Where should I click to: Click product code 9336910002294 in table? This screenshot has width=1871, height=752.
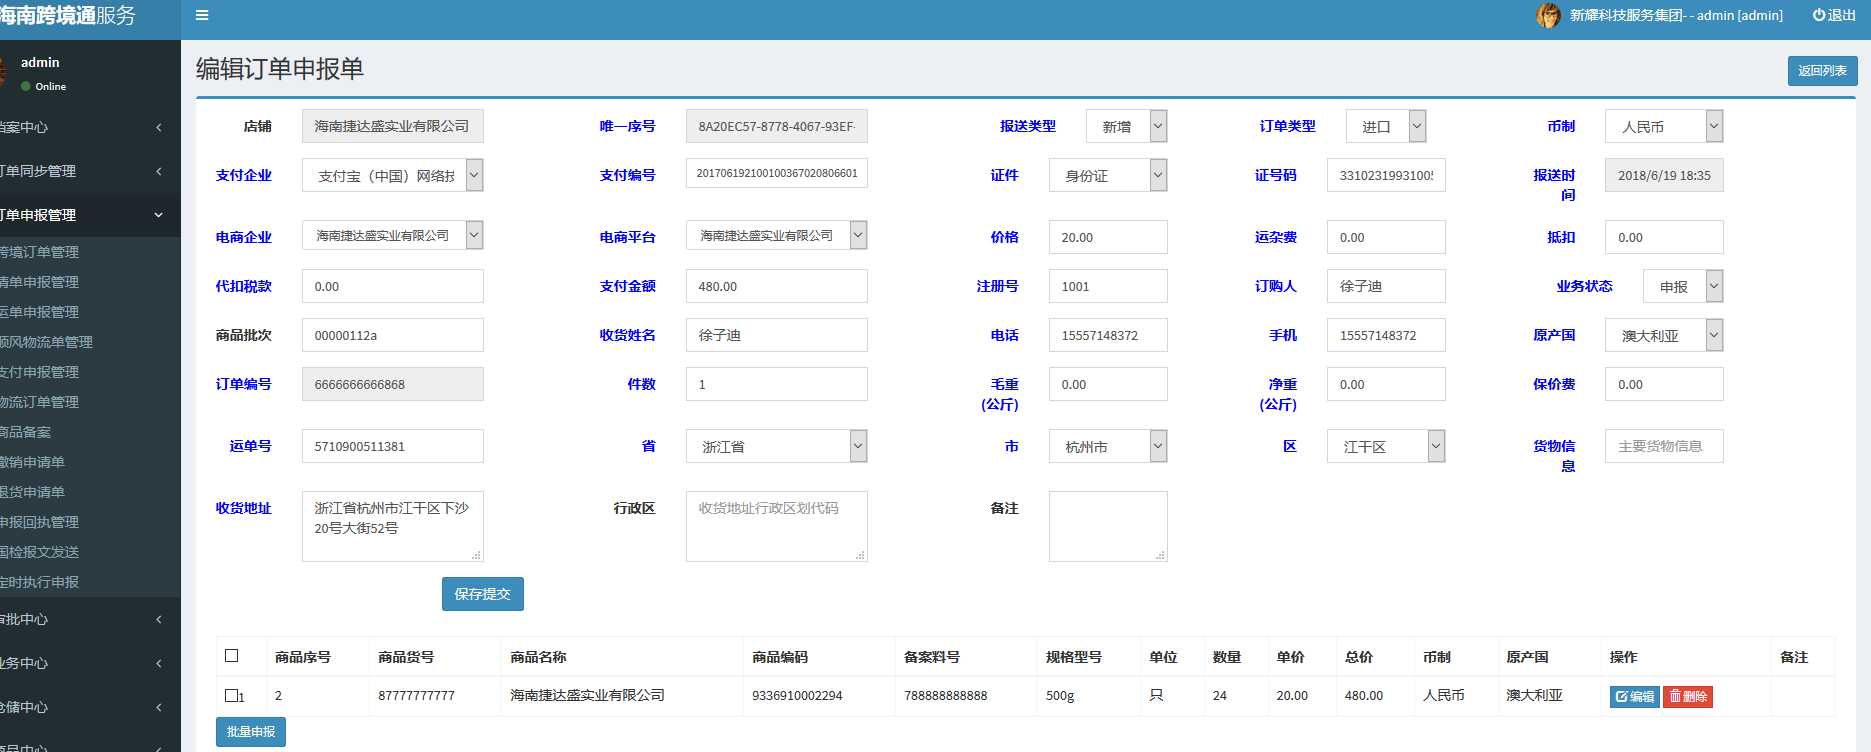point(797,696)
